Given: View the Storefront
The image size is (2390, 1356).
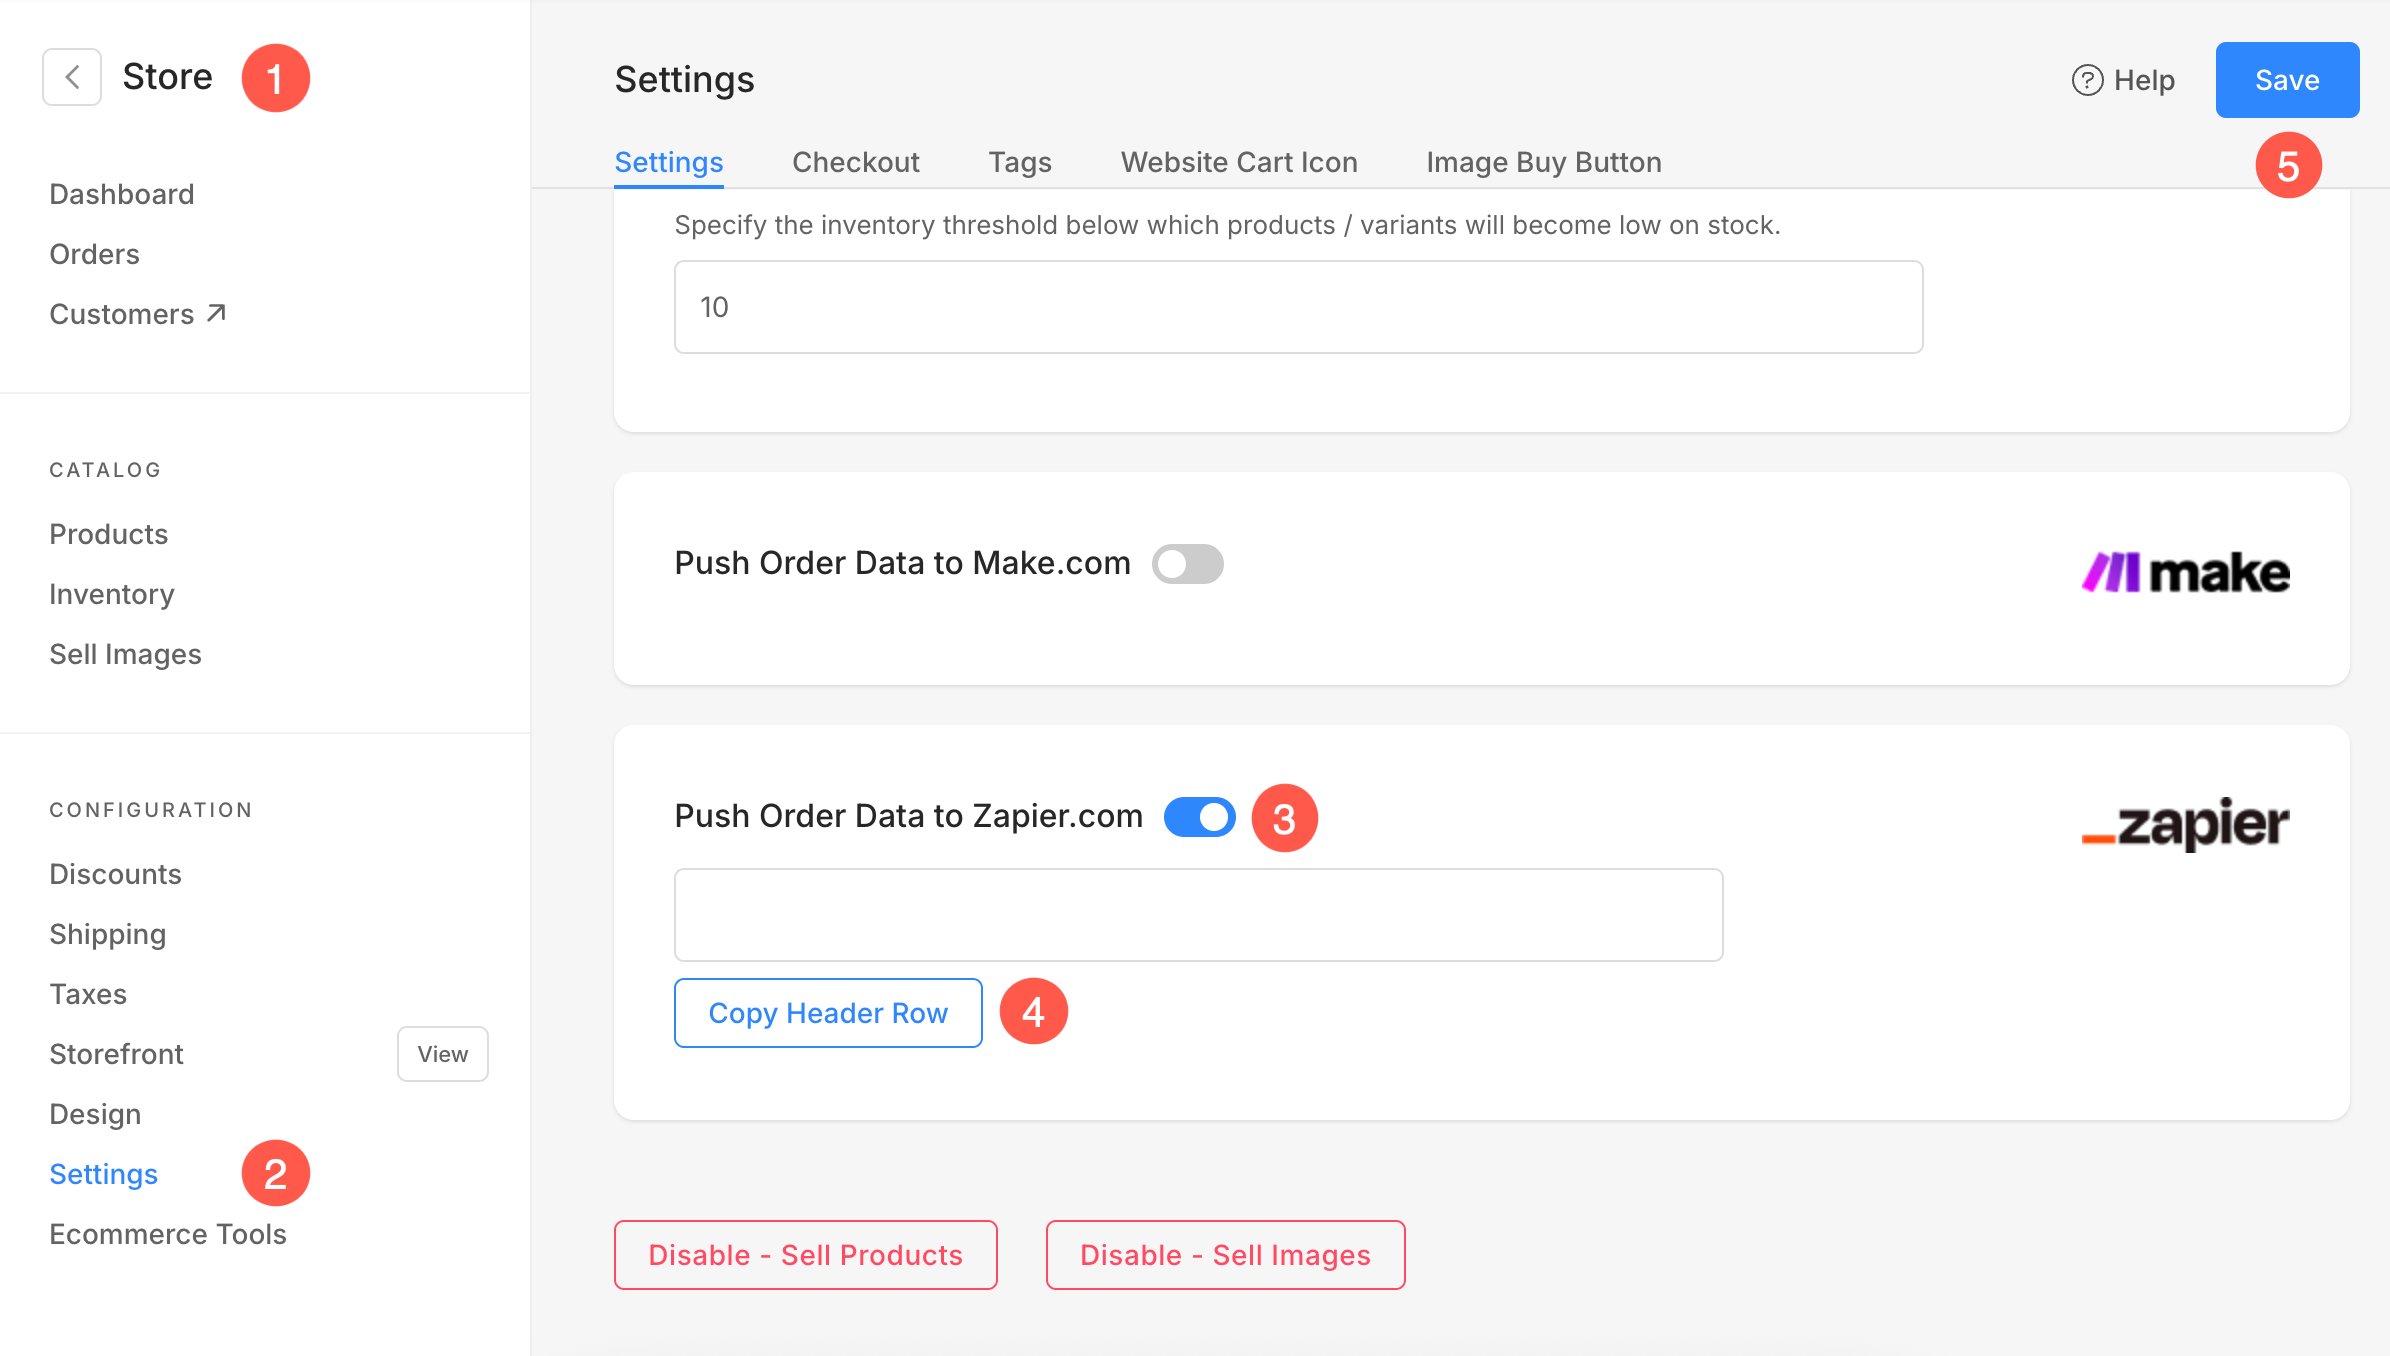Looking at the screenshot, I should [x=443, y=1054].
